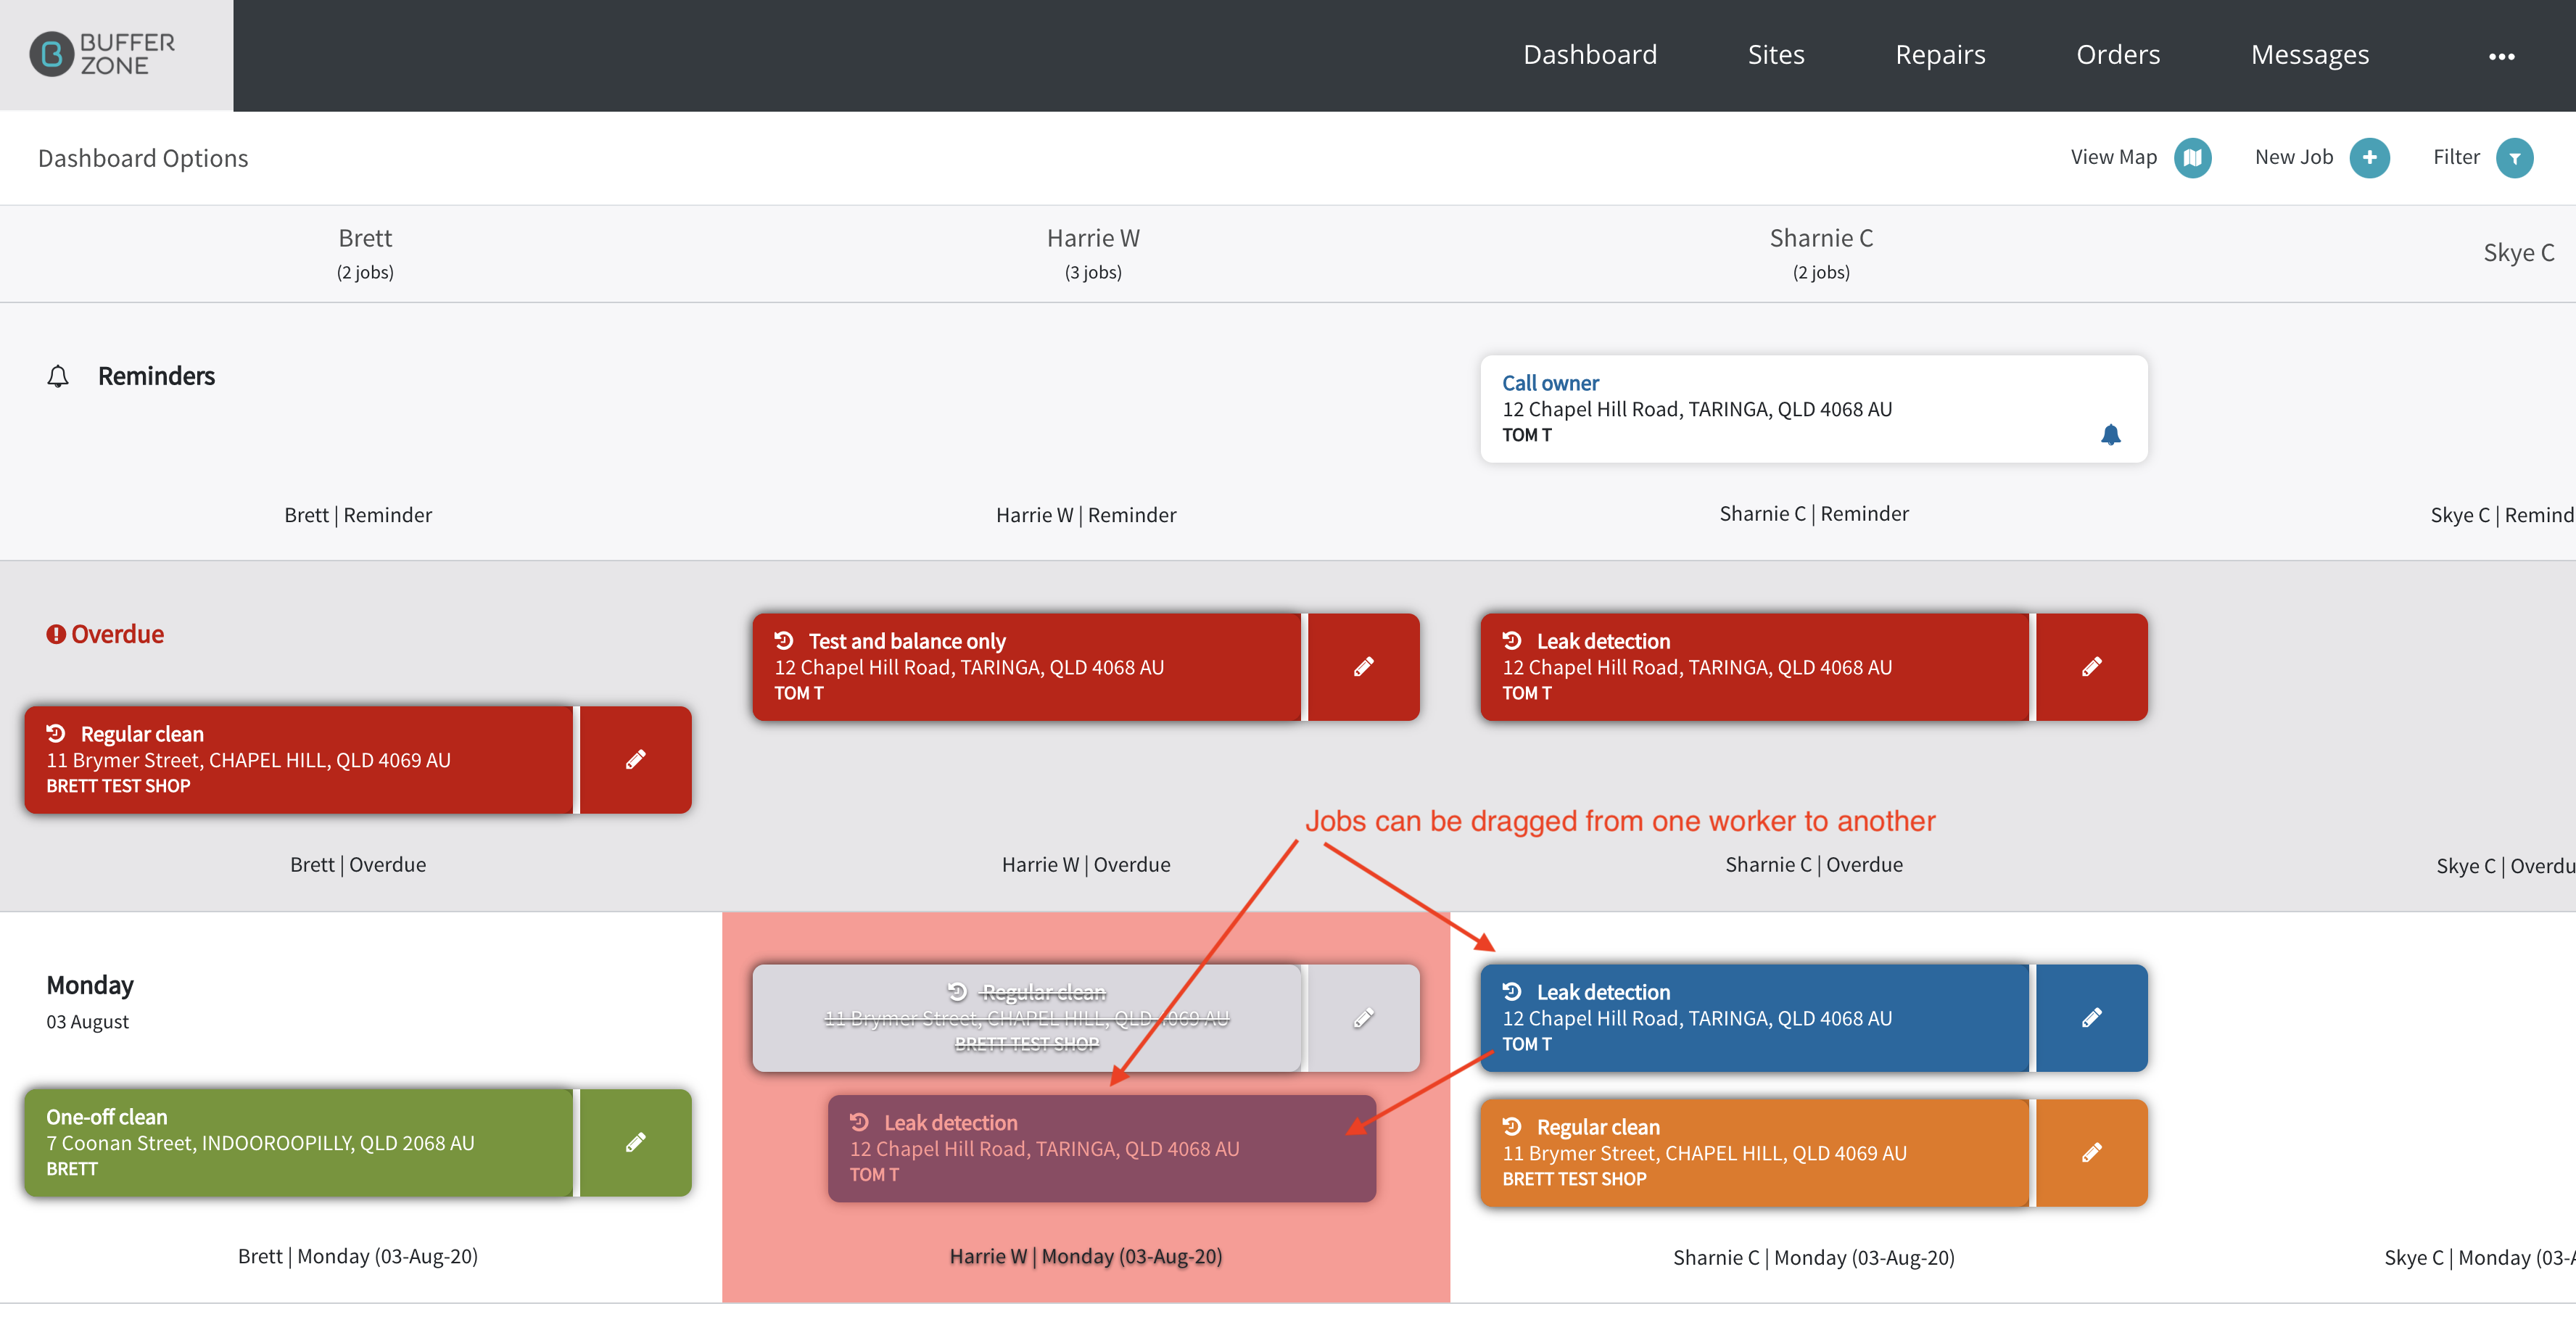The height and width of the screenshot is (1338, 2576).
Task: Select the green One-off clean job card
Action: [299, 1143]
